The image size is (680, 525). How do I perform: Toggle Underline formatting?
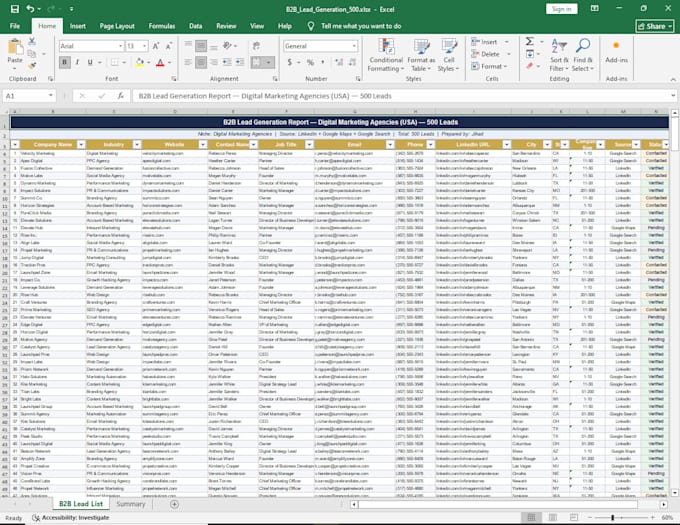coord(90,62)
